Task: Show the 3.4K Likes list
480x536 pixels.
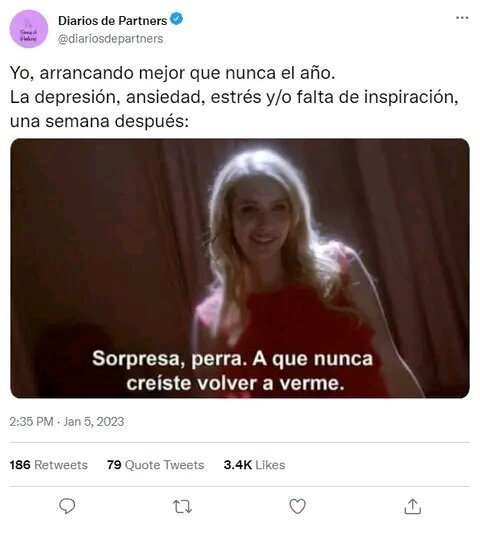Action: [x=254, y=465]
